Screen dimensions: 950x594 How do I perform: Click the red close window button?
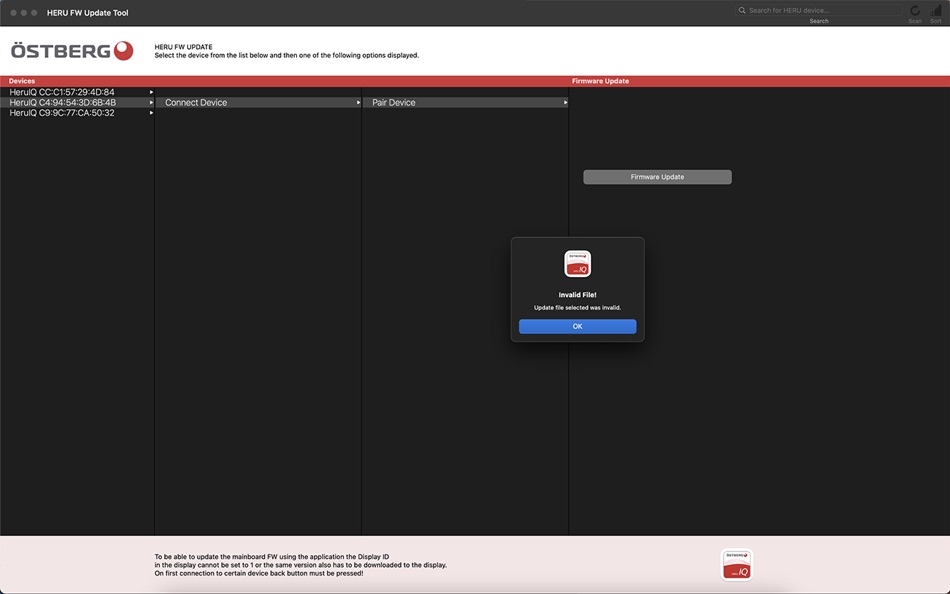pyautogui.click(x=13, y=13)
